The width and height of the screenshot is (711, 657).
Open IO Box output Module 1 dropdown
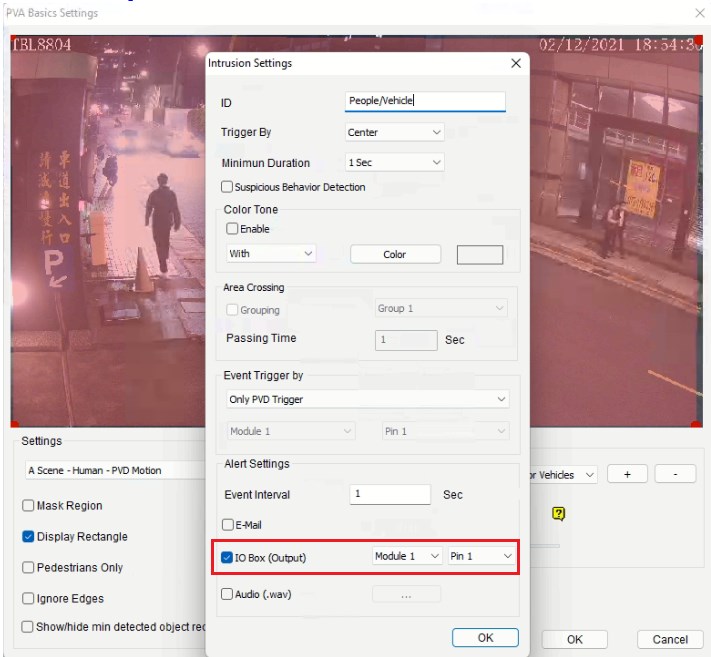[407, 556]
